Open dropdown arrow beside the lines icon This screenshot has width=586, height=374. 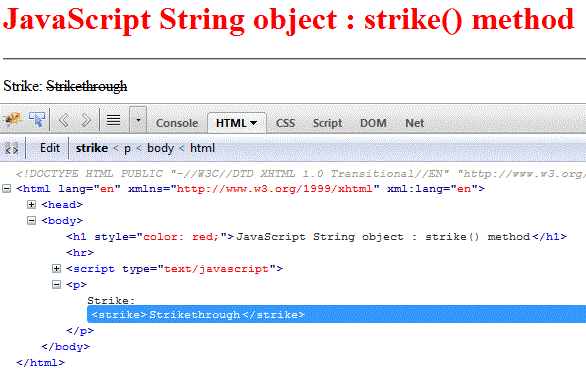click(x=138, y=120)
